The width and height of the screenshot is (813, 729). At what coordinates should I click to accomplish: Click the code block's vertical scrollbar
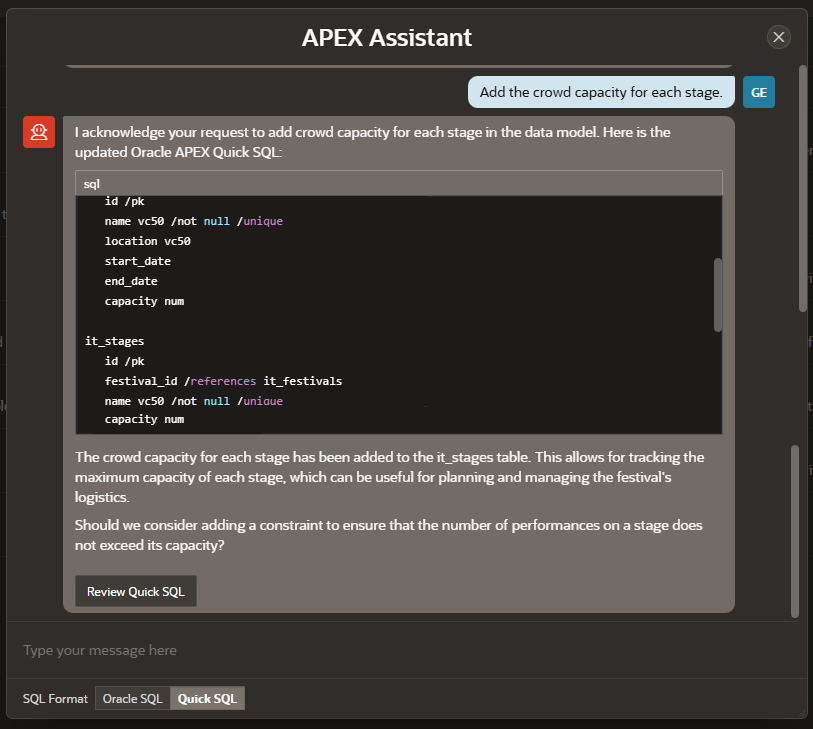(x=717, y=294)
